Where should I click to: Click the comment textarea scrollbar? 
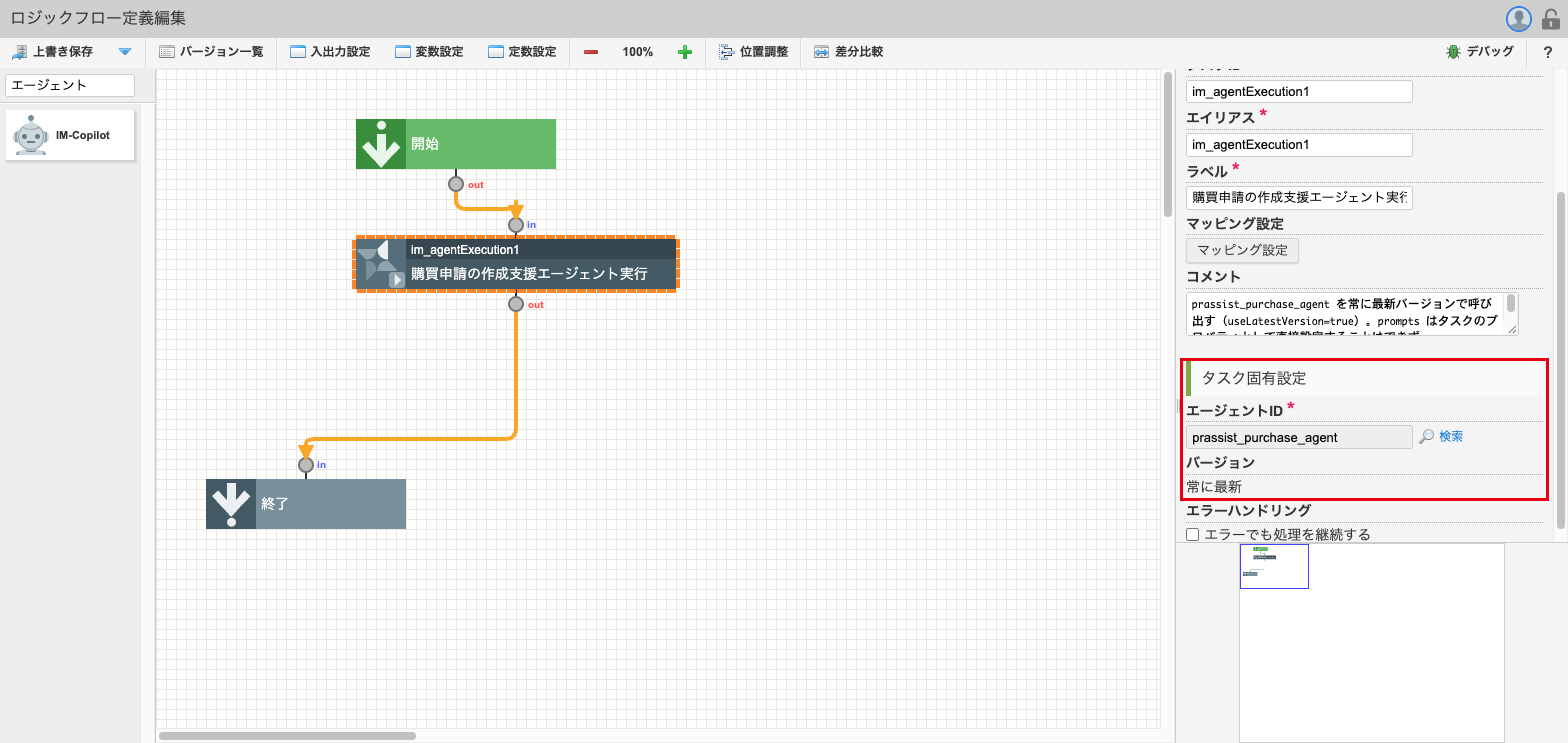tap(1512, 303)
